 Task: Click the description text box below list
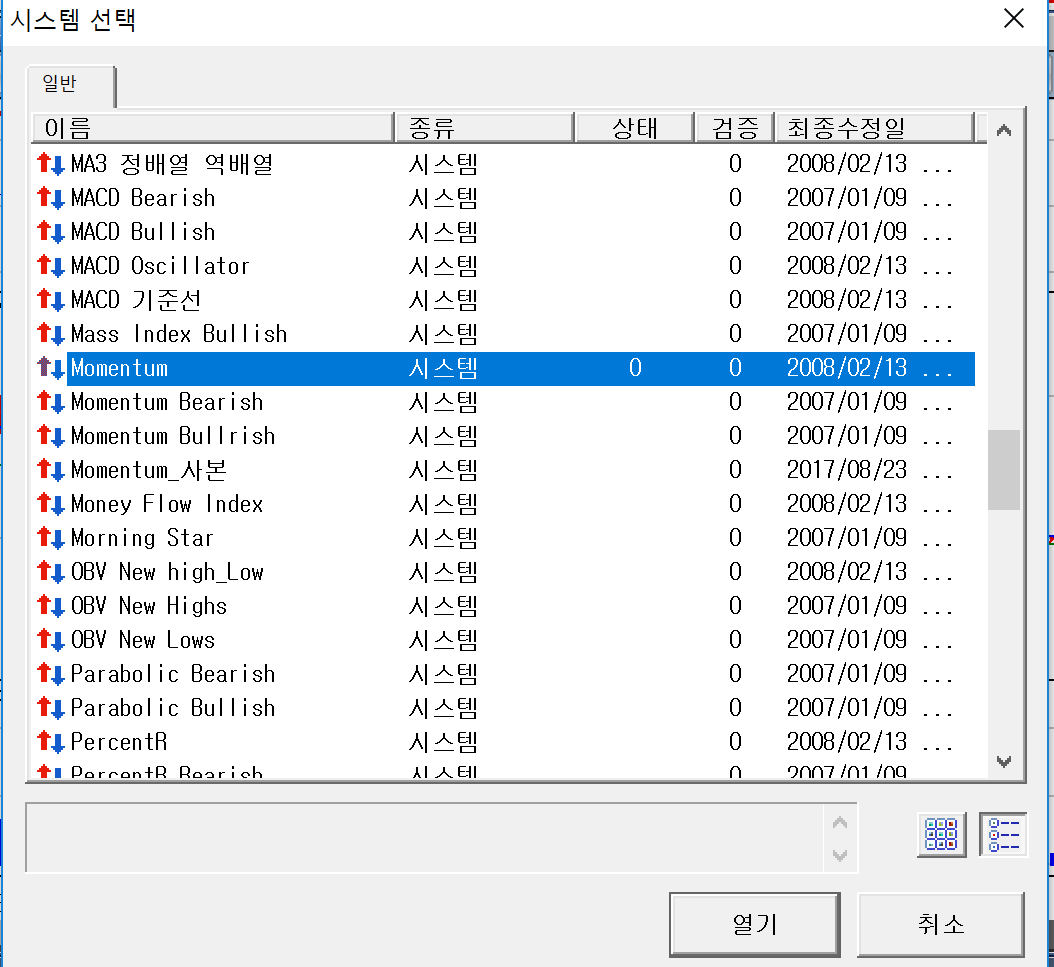click(x=425, y=837)
